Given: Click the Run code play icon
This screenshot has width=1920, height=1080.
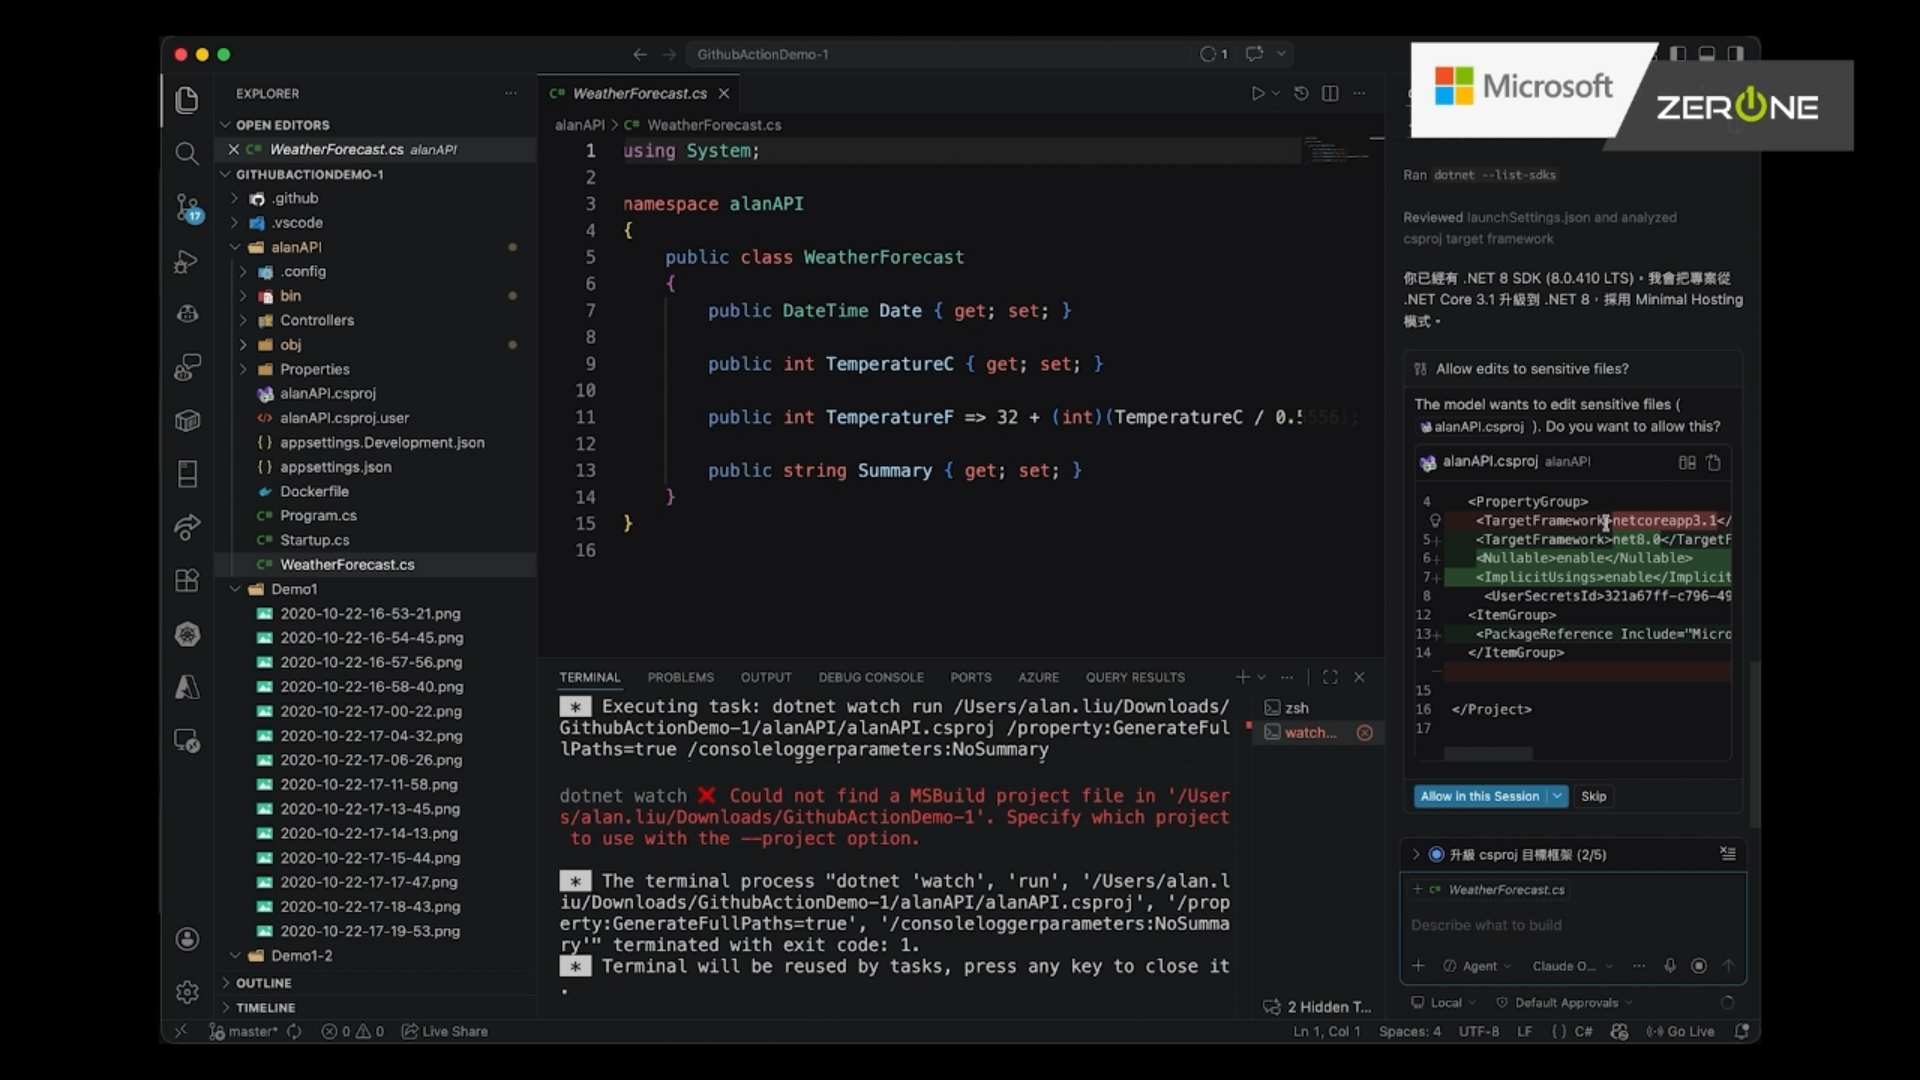Looking at the screenshot, I should coord(1258,93).
